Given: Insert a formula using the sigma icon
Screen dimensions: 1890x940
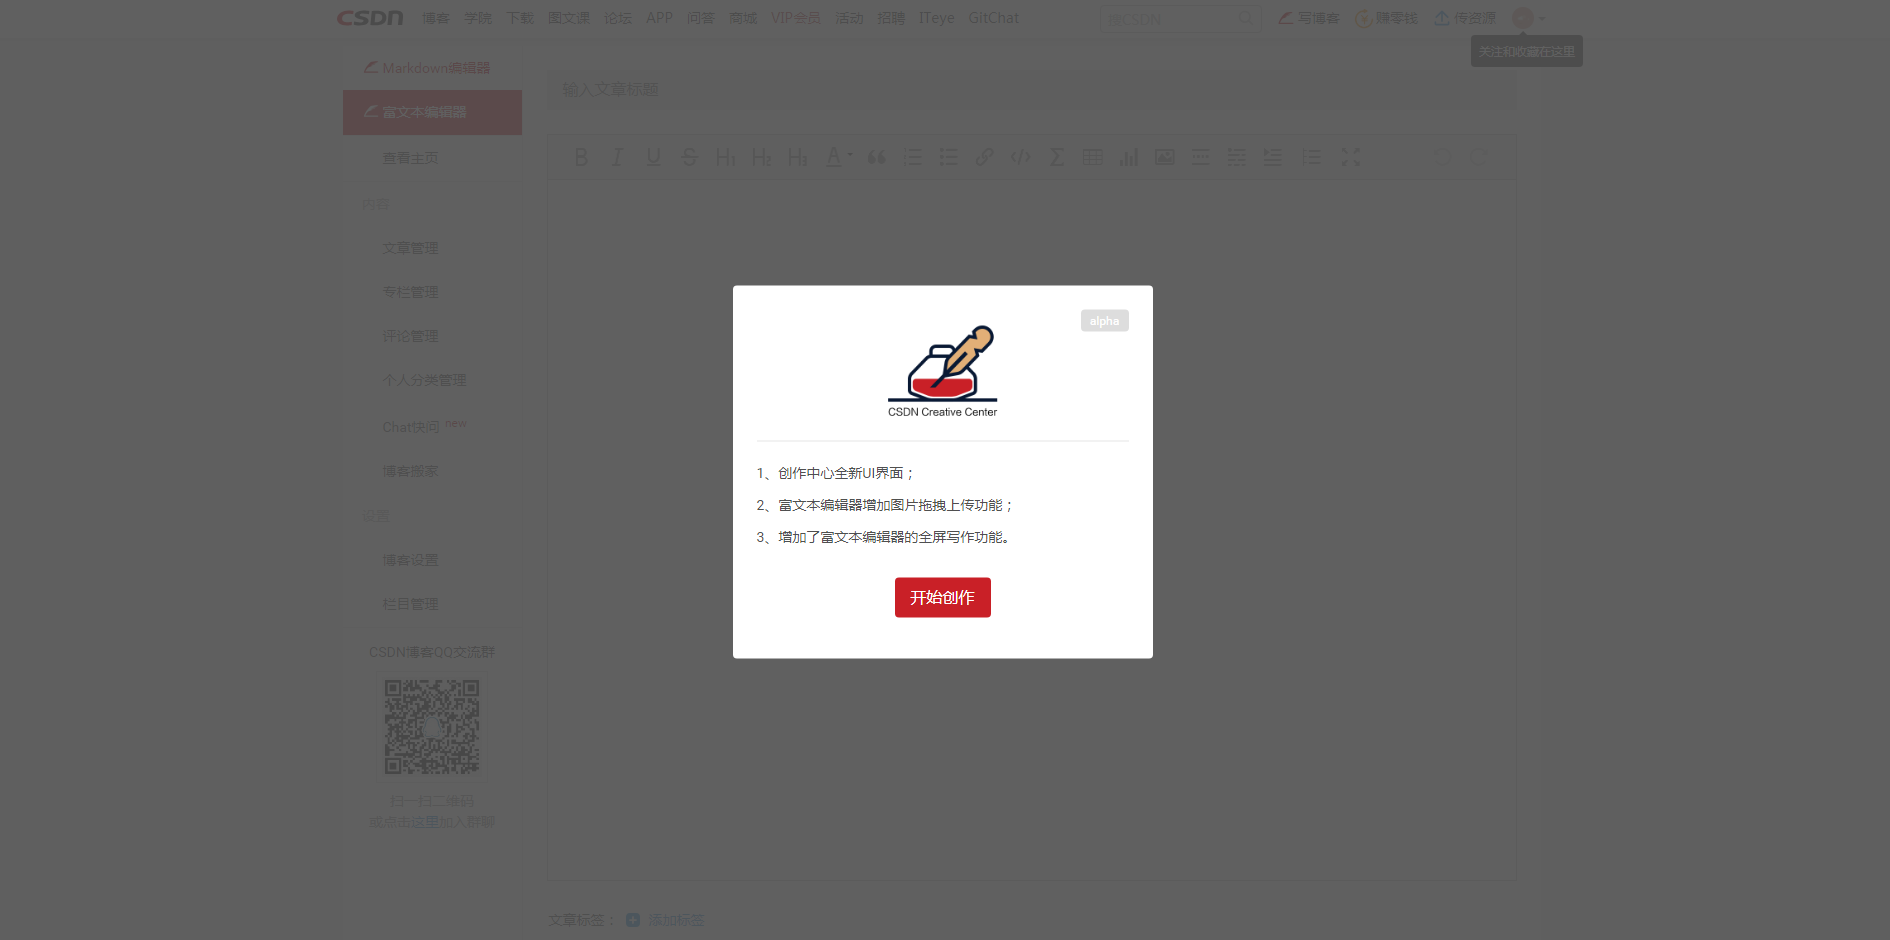Looking at the screenshot, I should pyautogui.click(x=1056, y=157).
